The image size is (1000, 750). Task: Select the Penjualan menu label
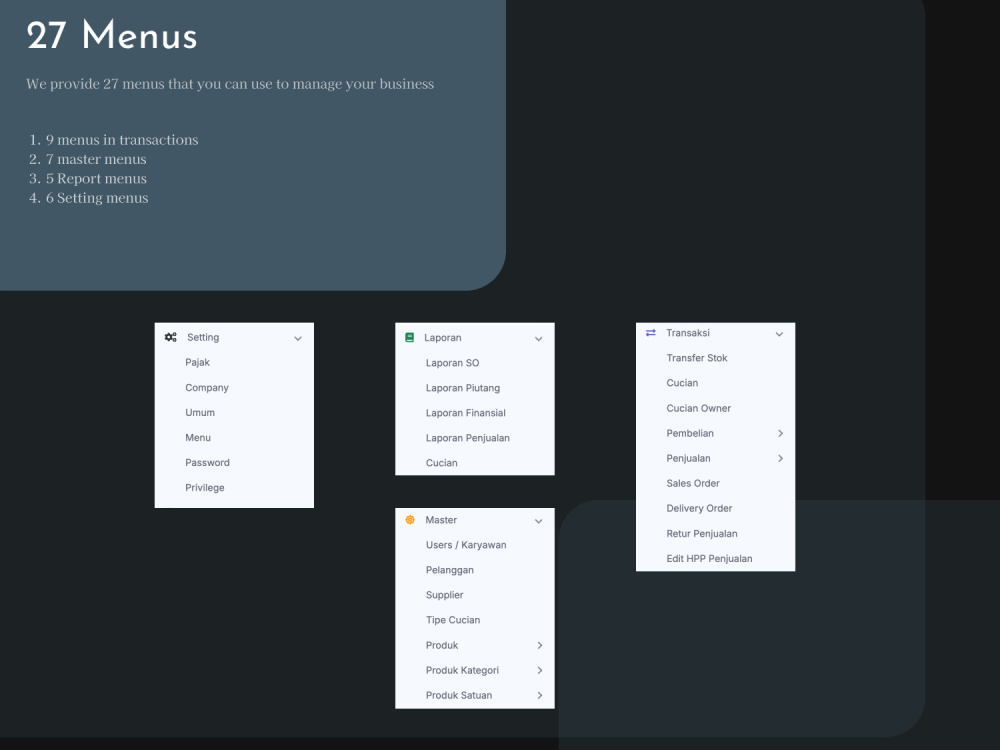point(688,459)
